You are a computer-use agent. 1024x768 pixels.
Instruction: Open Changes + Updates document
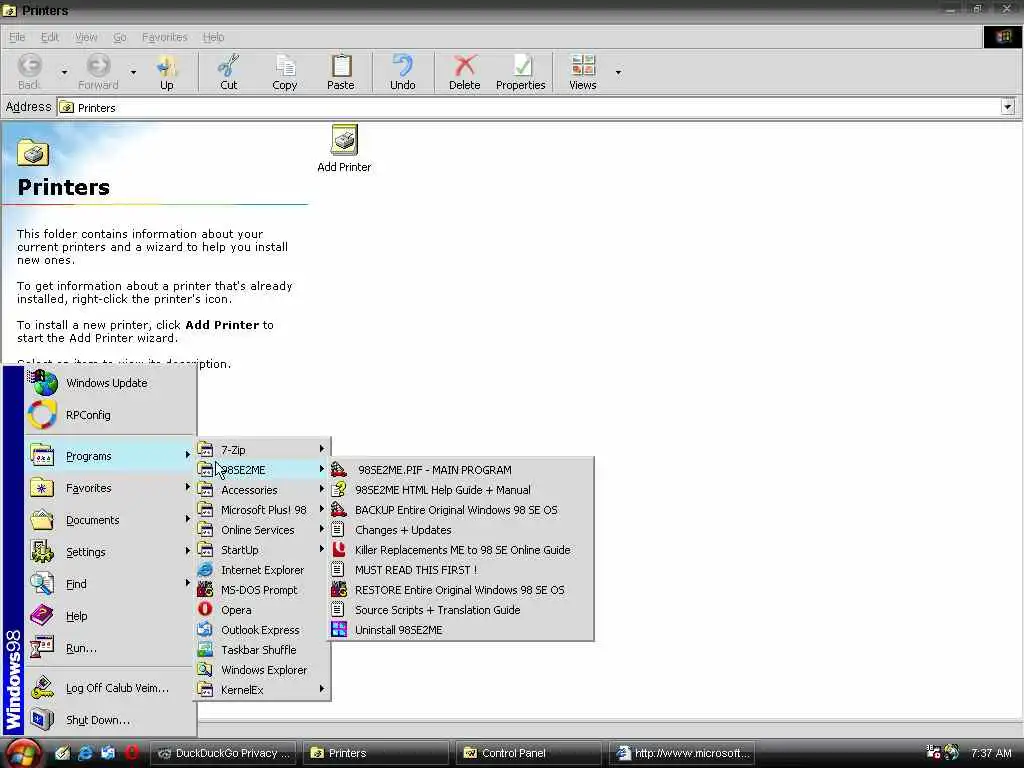click(461, 530)
